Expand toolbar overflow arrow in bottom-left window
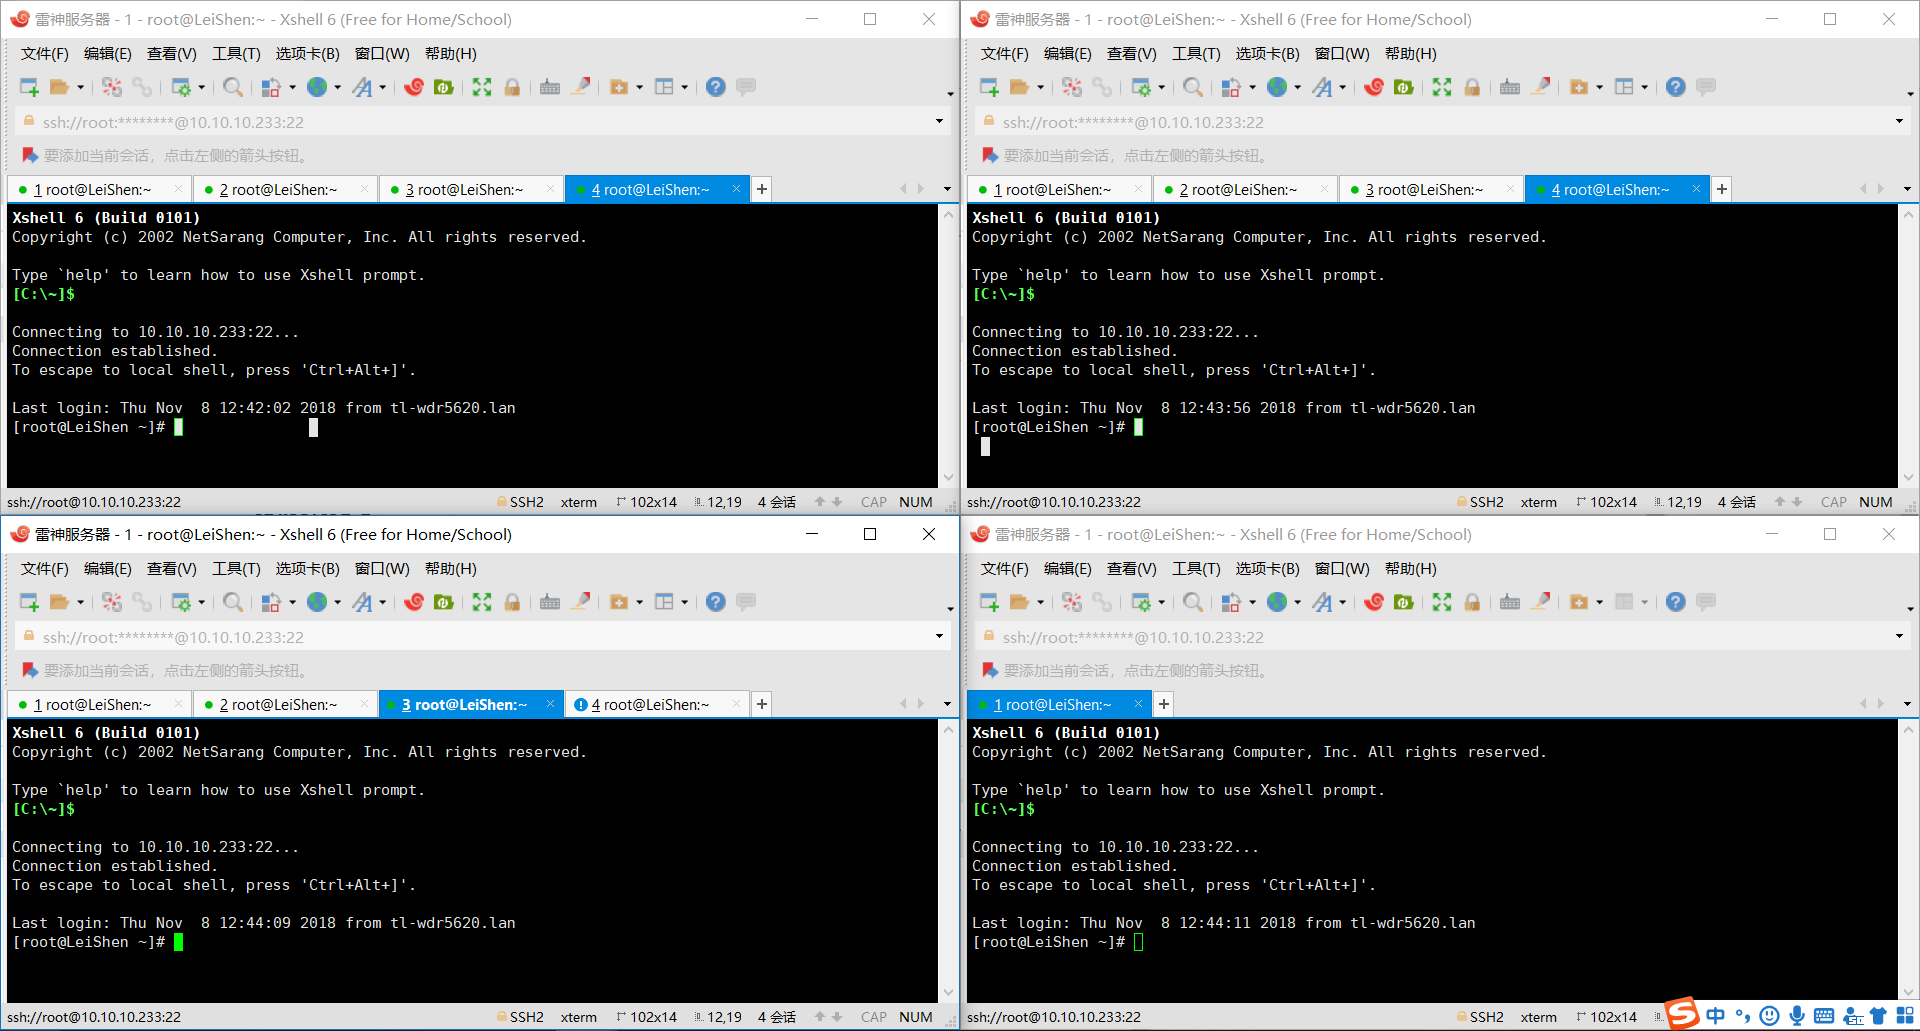The image size is (1920, 1031). click(x=949, y=609)
